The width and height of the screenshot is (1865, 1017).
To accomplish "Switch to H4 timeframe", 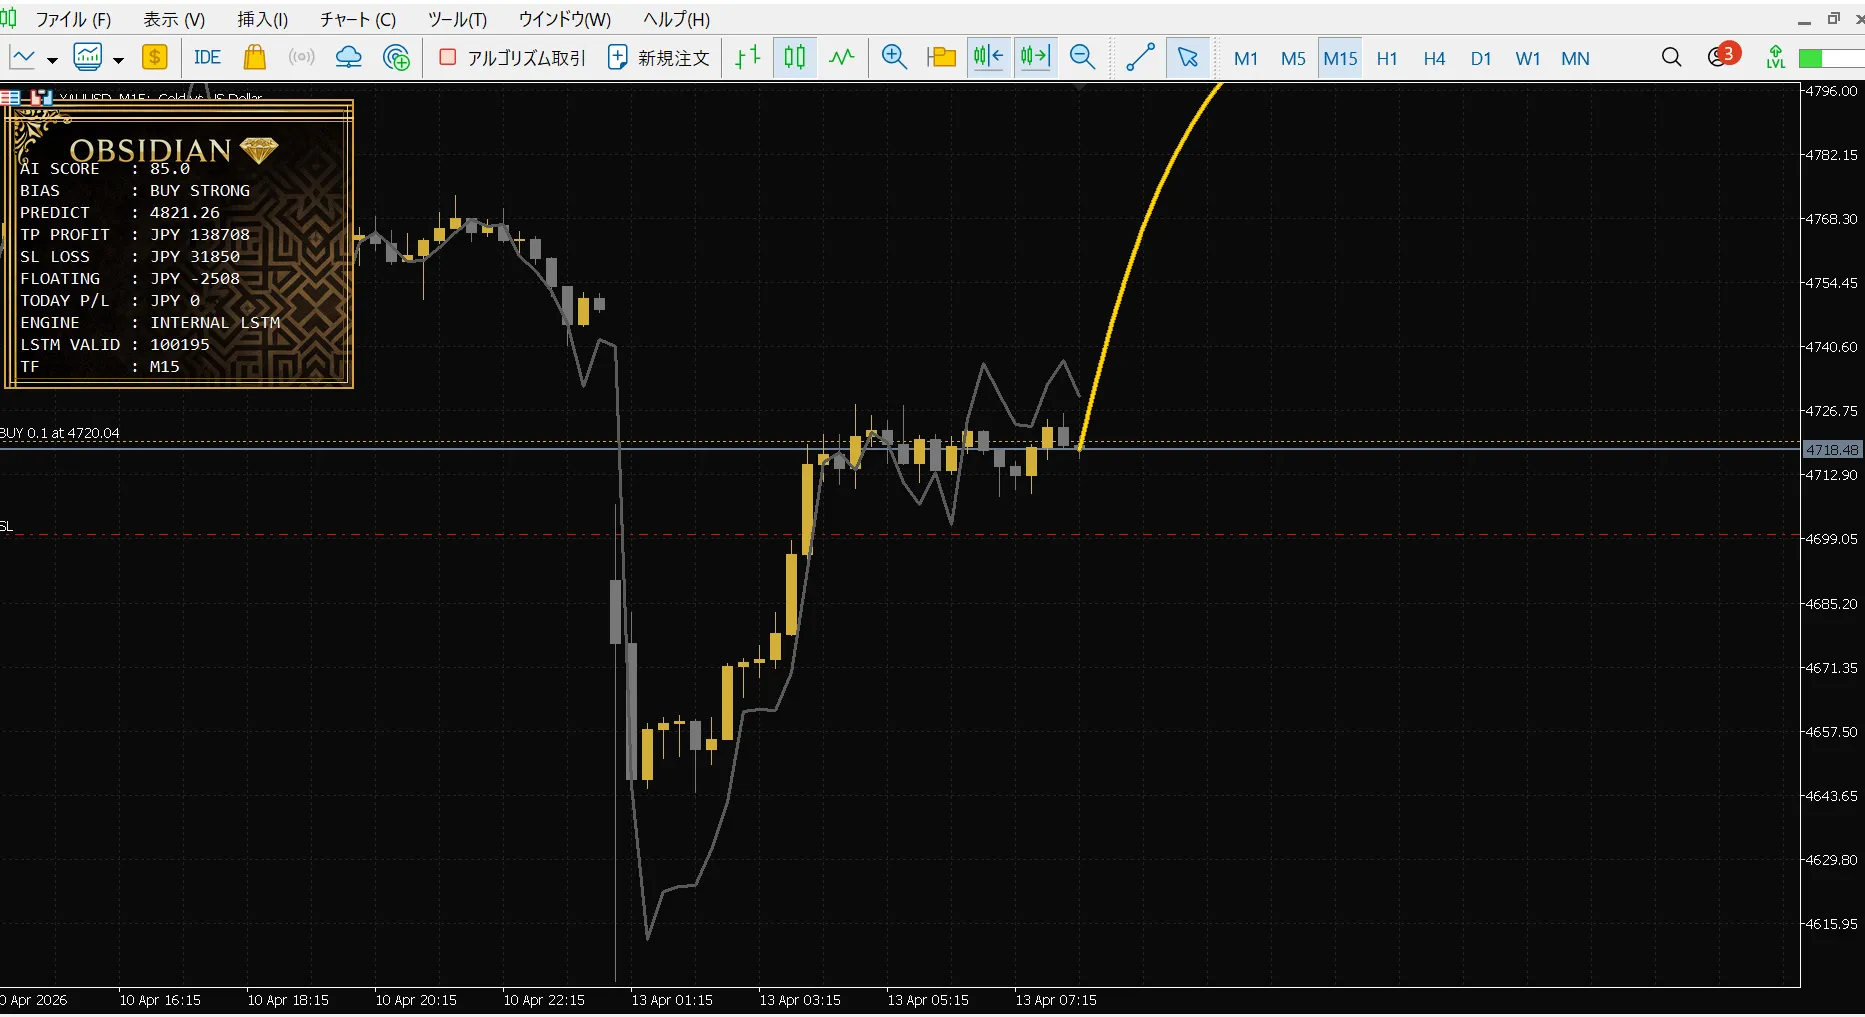I will (1434, 59).
